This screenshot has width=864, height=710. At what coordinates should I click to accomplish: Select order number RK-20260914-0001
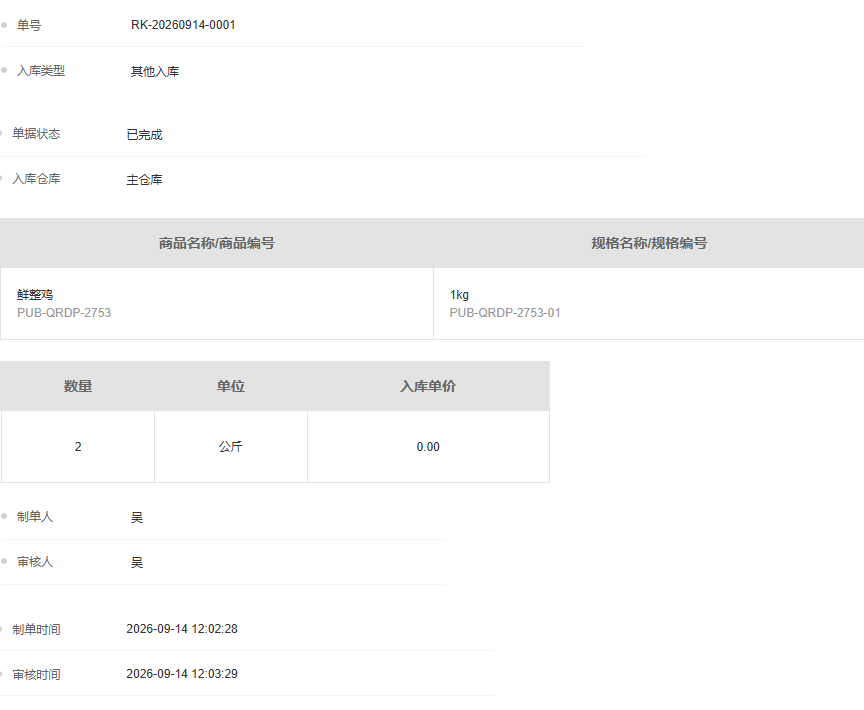tap(183, 25)
